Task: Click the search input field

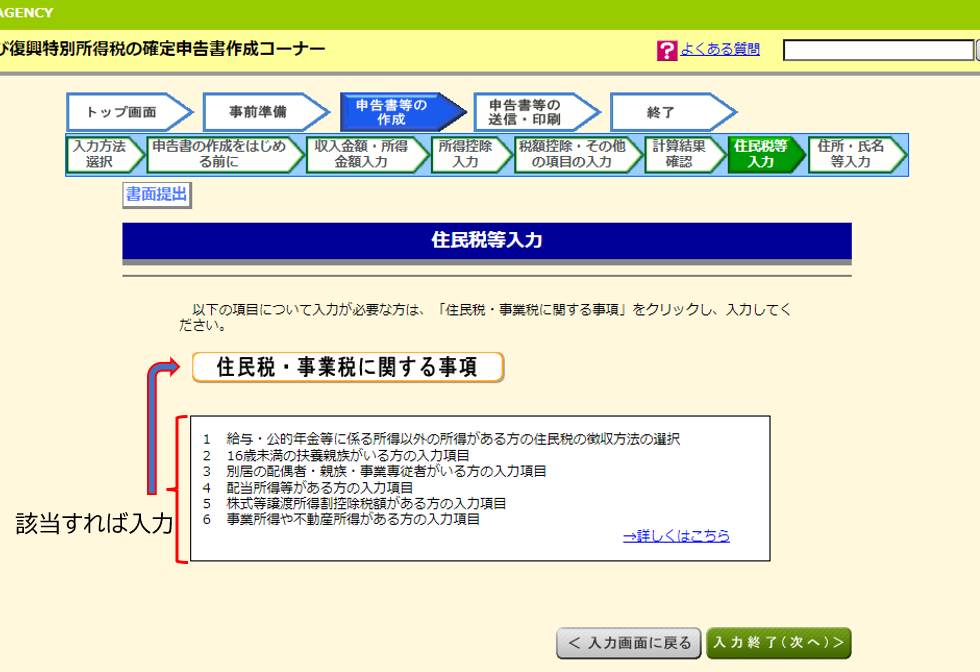Action: click(x=878, y=50)
